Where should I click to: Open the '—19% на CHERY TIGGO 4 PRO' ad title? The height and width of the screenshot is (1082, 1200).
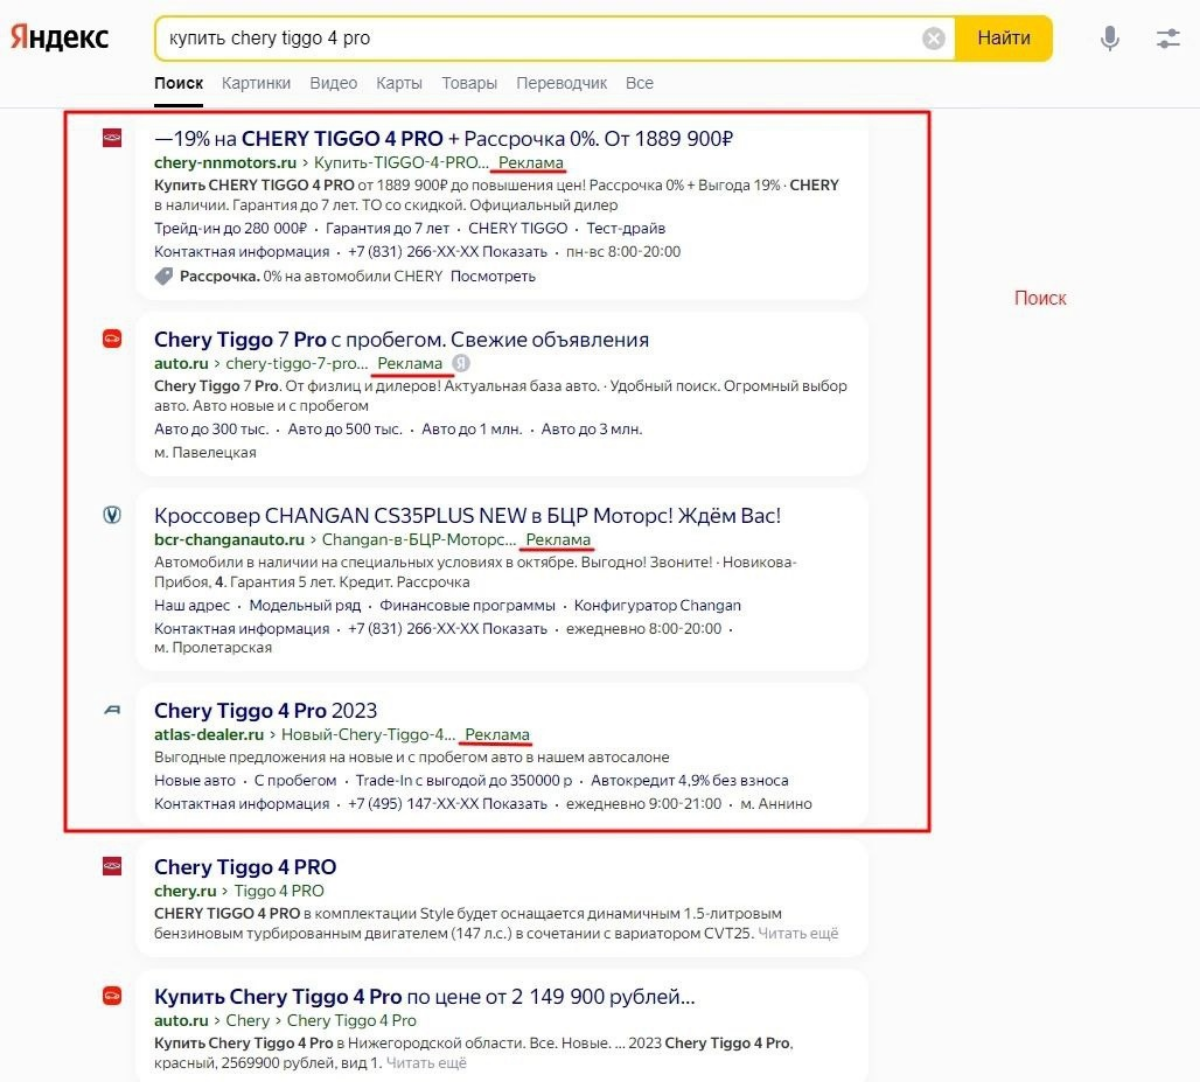tap(443, 139)
